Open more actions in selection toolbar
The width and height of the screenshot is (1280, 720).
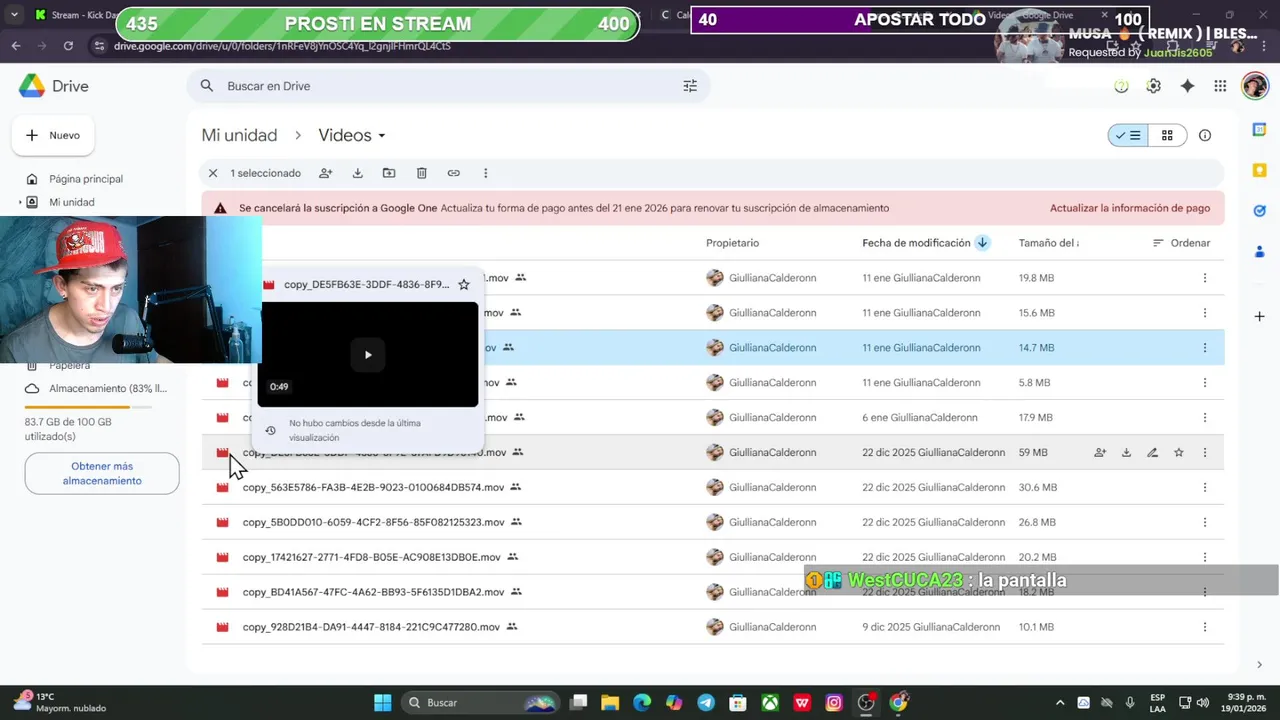point(486,173)
